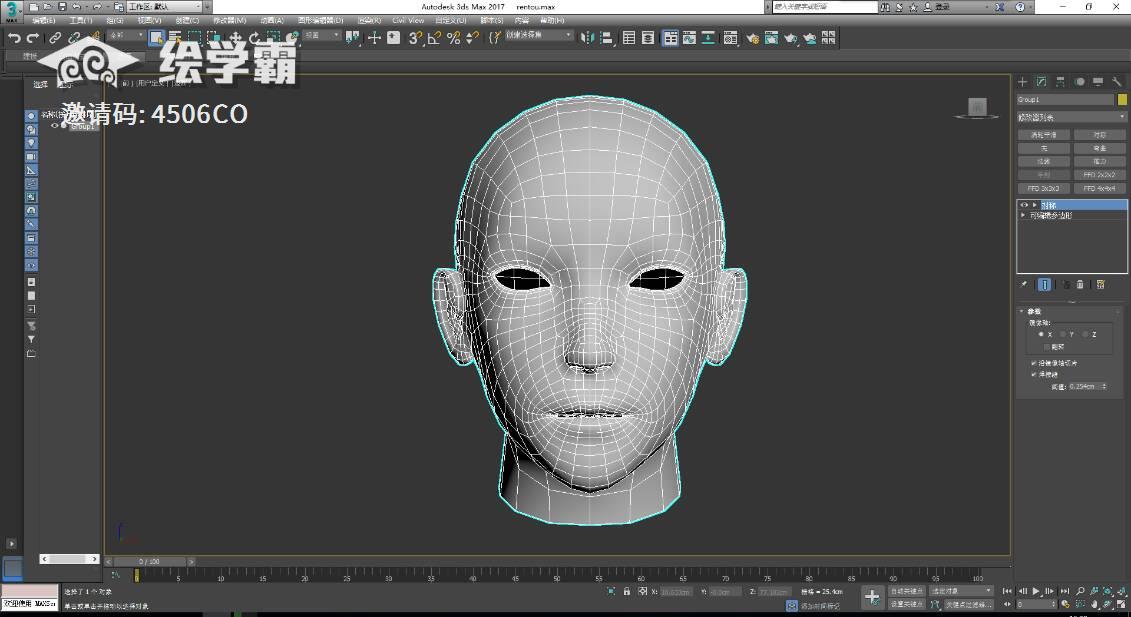Collapse the 参数 parameters rollout
Image resolution: width=1131 pixels, height=617 pixels.
1033,311
